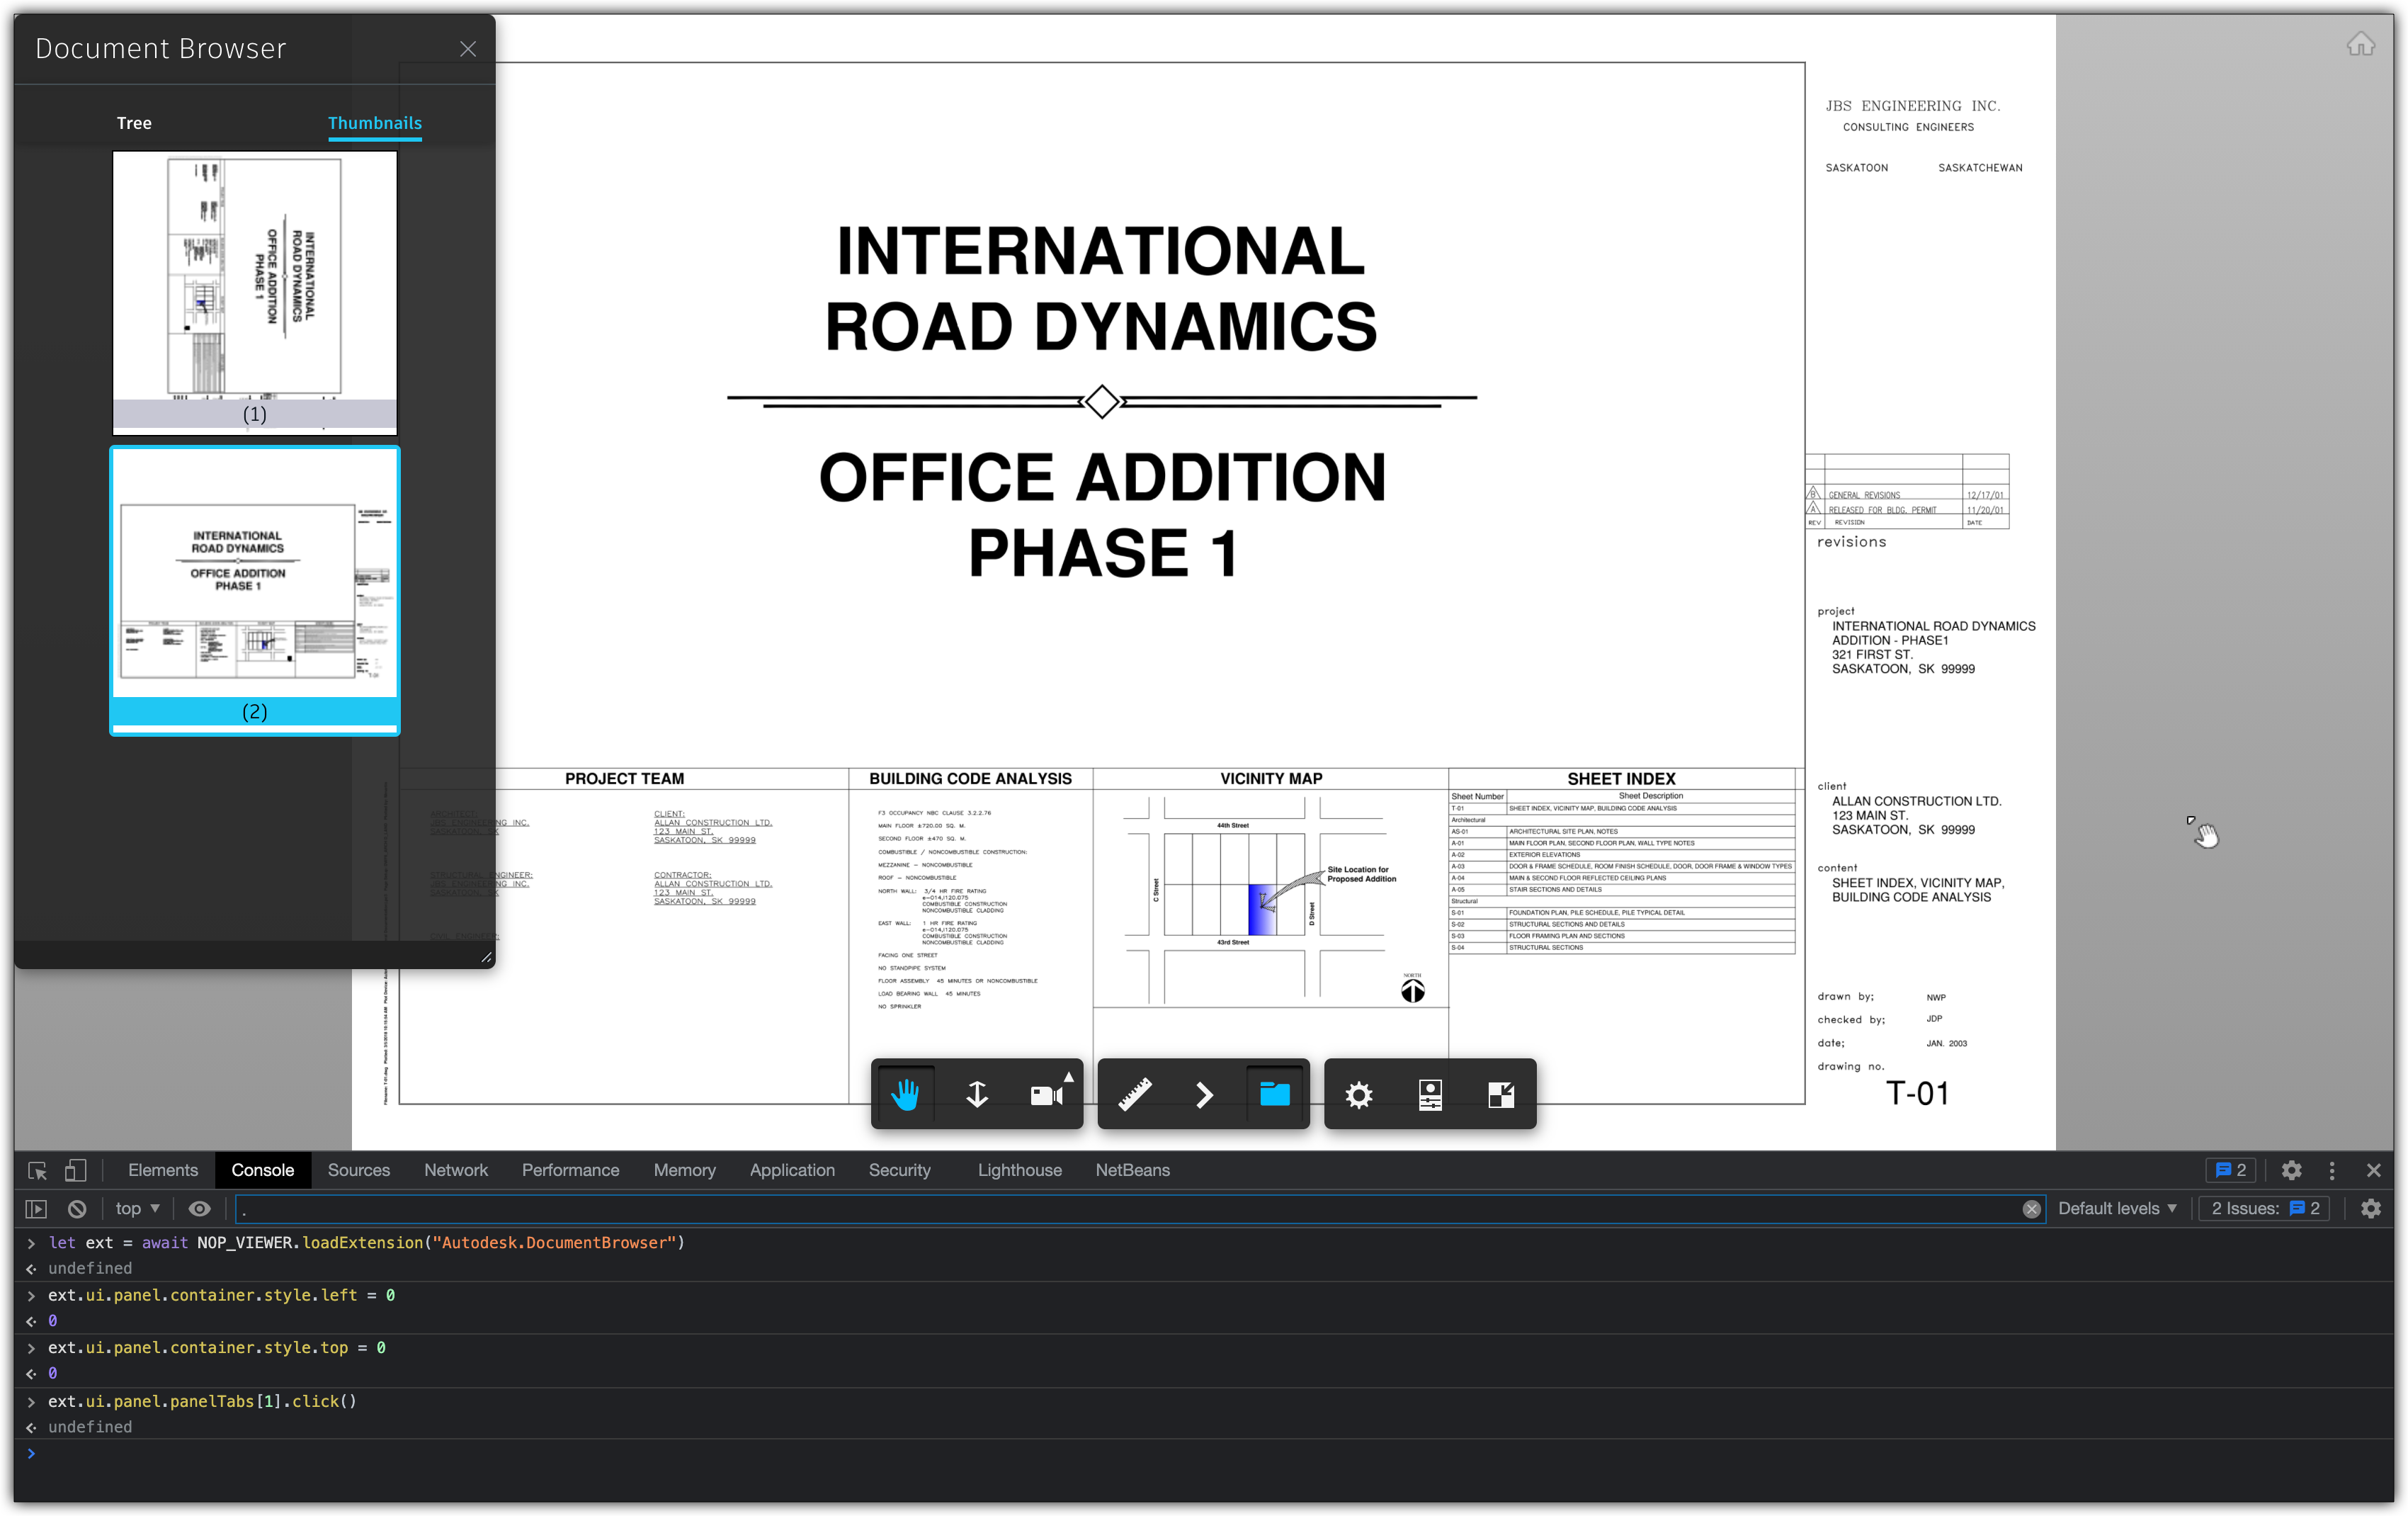This screenshot has width=2408, height=1516.
Task: Activate the Measure ruler tool
Action: [x=1134, y=1094]
